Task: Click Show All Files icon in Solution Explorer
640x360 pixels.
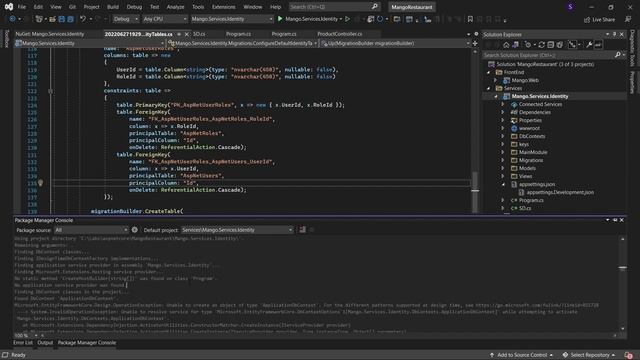Action: point(560,45)
